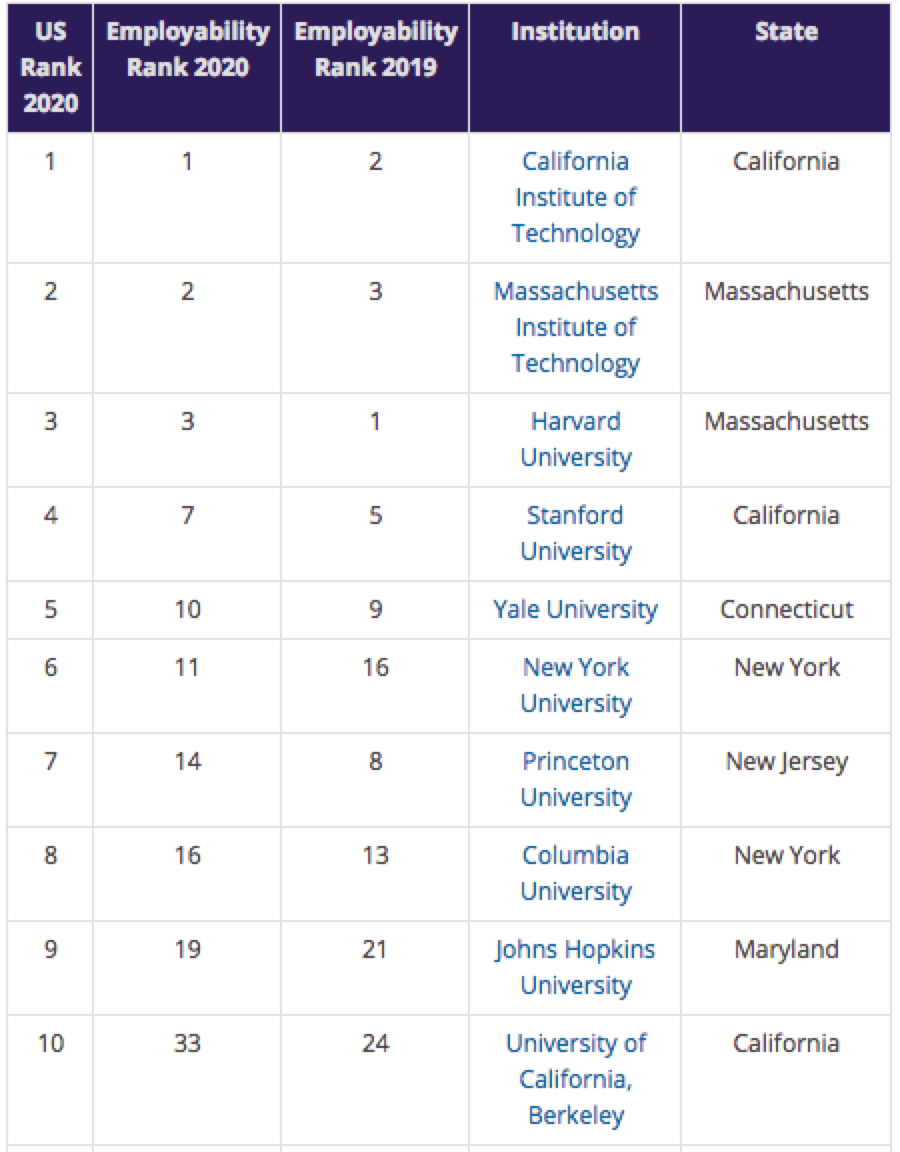
Task: Click the Princeton University link
Action: pos(575,779)
